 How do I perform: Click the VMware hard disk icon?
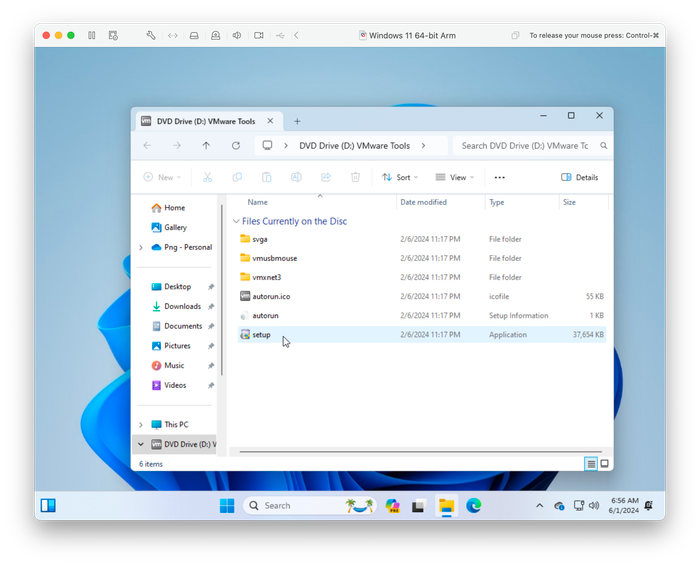click(x=194, y=35)
